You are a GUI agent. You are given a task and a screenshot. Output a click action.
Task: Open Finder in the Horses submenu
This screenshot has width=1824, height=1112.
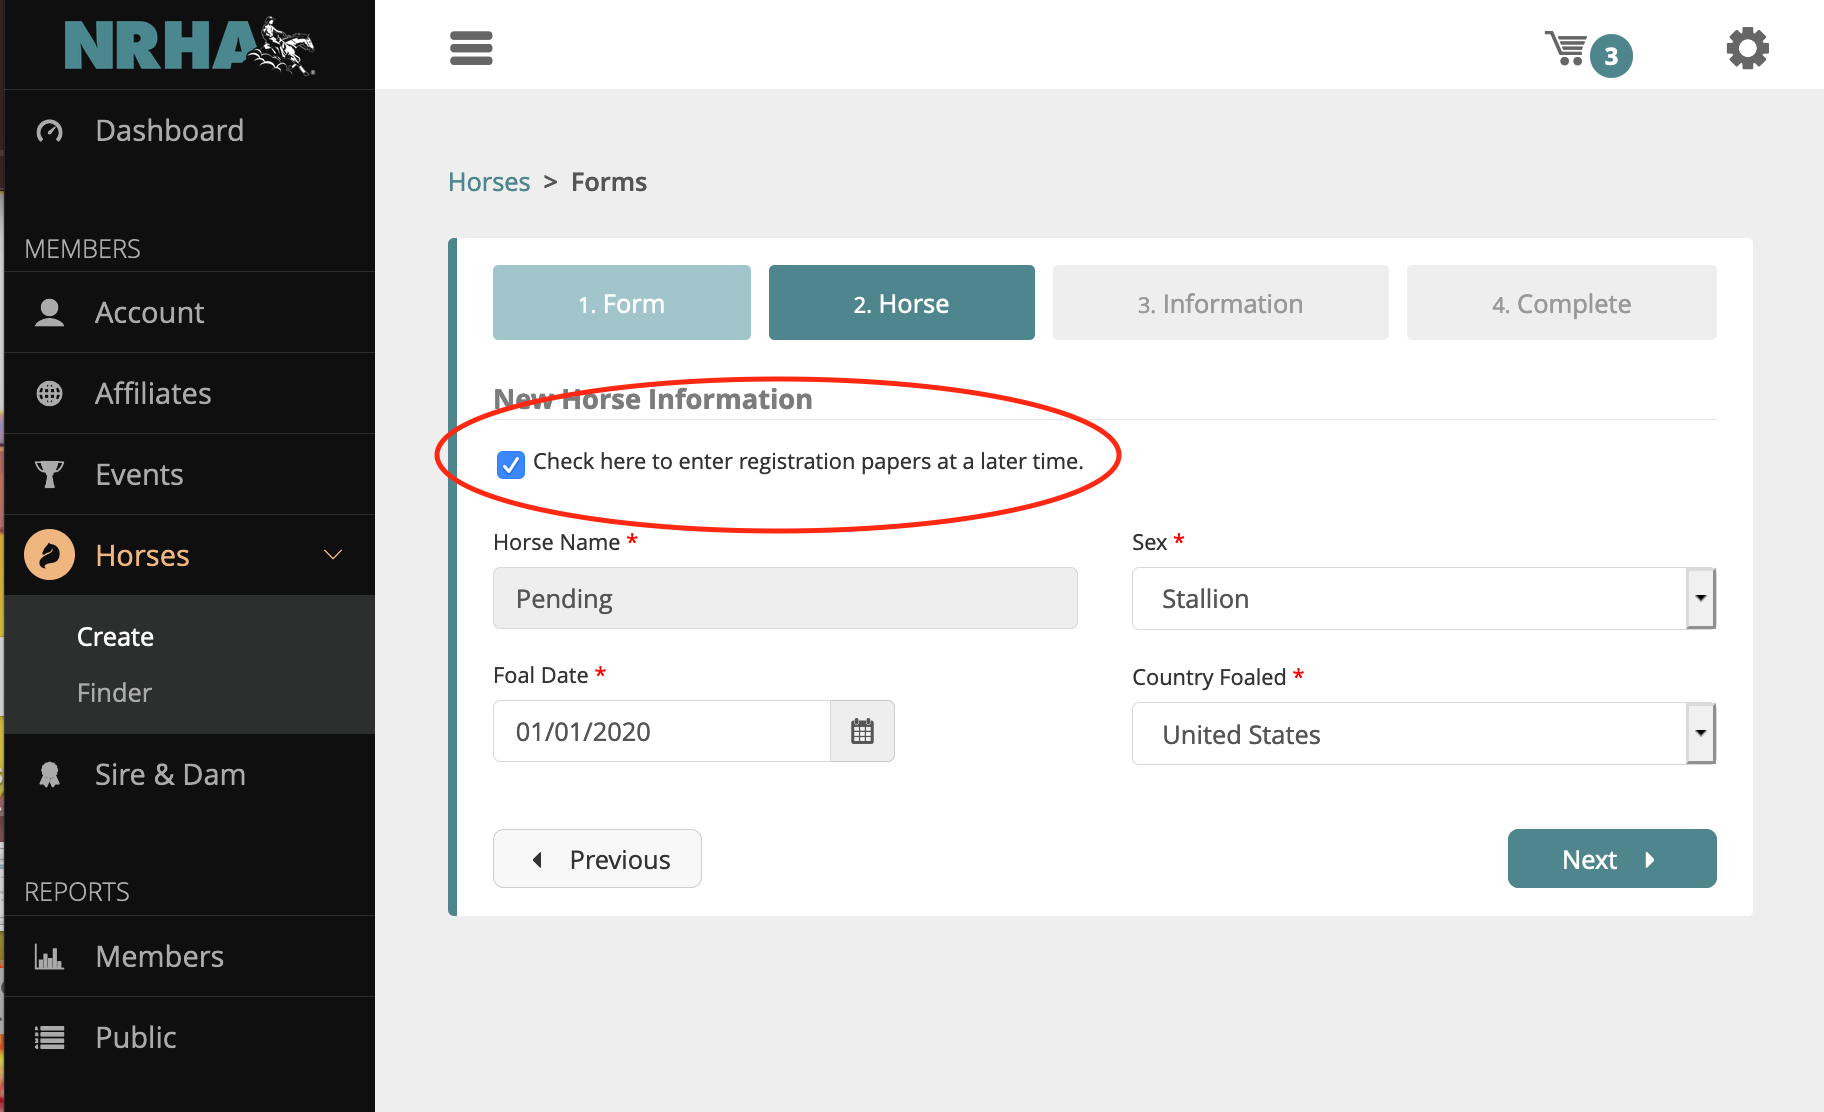[114, 693]
